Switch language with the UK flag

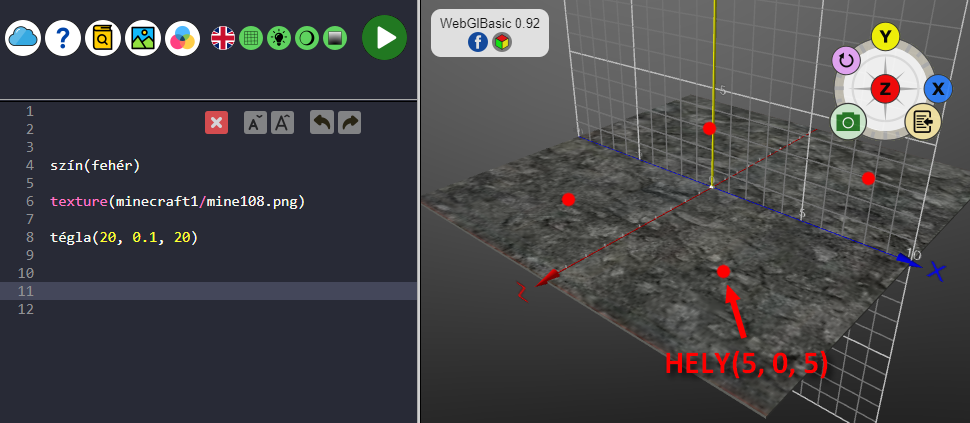[223, 38]
